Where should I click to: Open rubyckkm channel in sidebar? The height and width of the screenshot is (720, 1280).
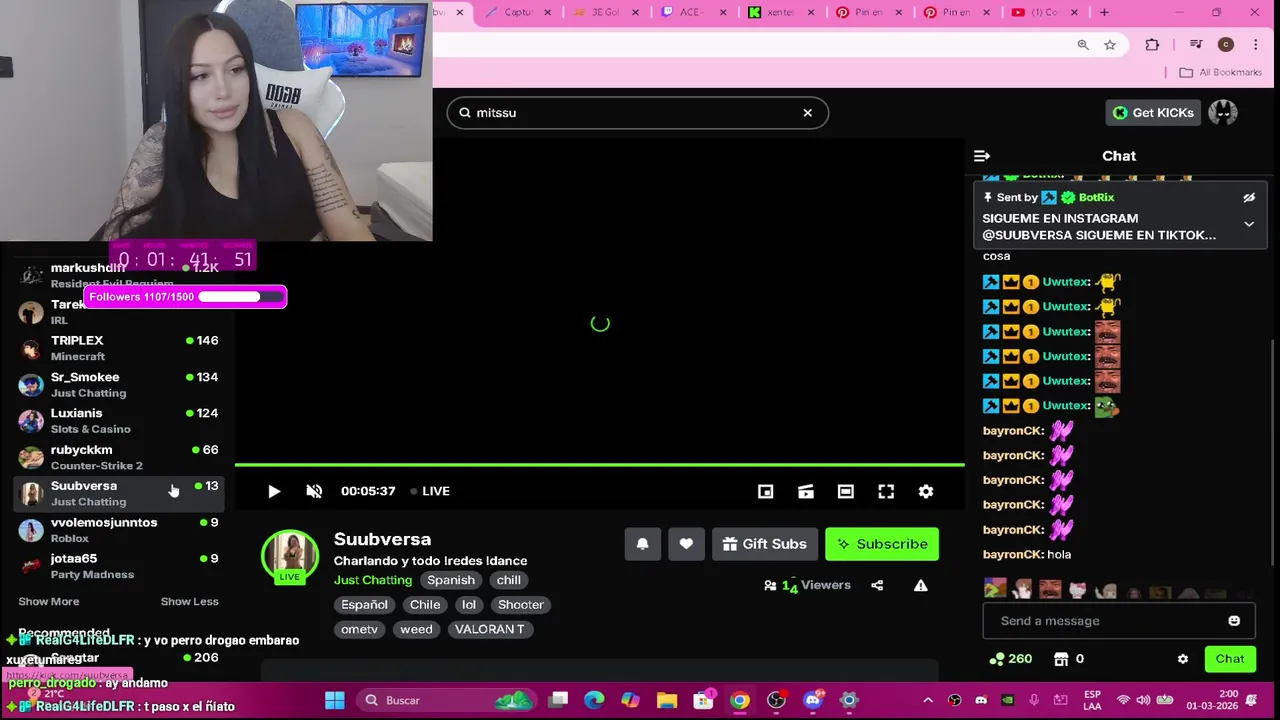119,458
